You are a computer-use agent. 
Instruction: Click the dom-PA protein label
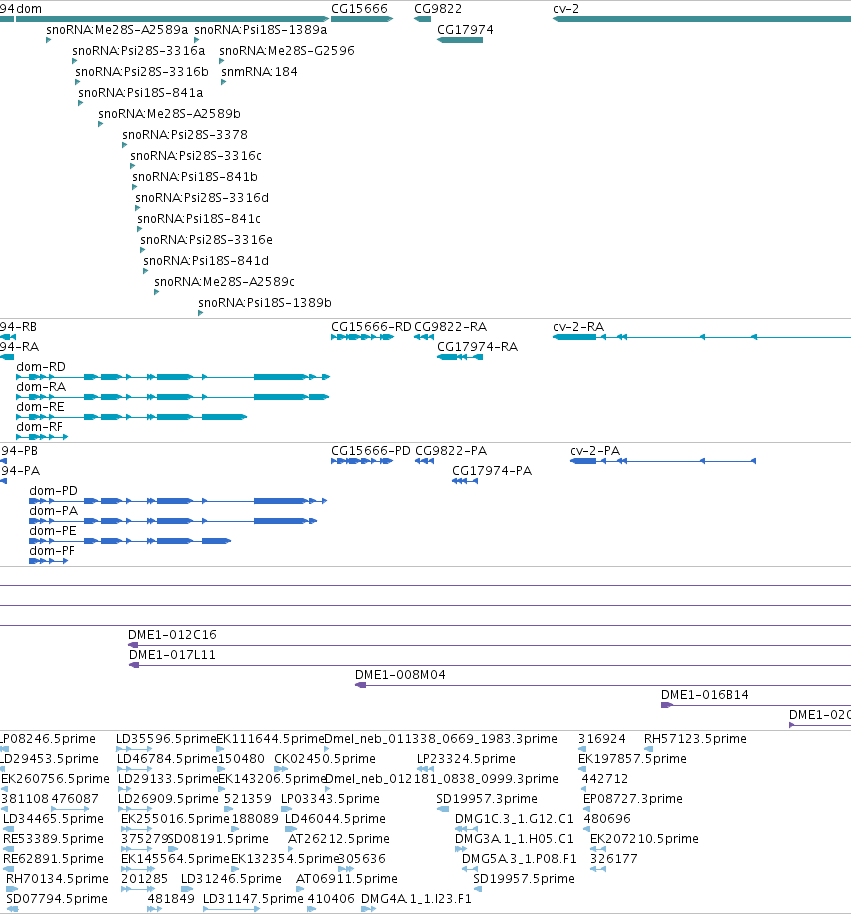pos(53,511)
